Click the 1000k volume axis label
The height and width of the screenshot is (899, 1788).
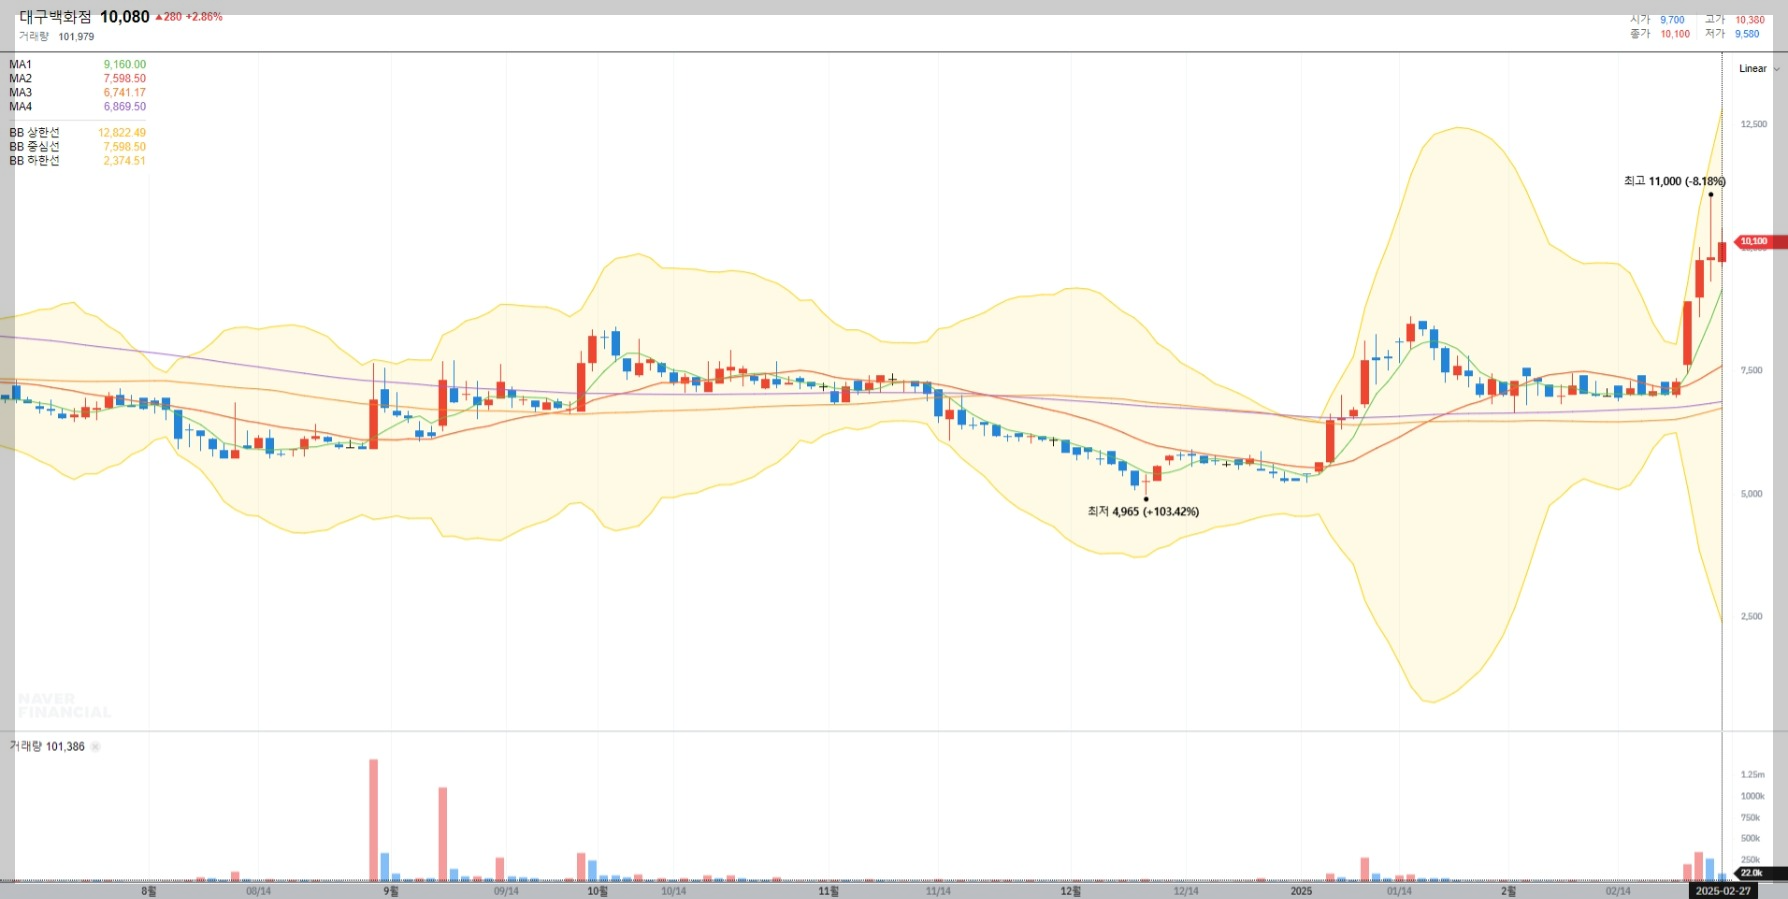coord(1752,797)
